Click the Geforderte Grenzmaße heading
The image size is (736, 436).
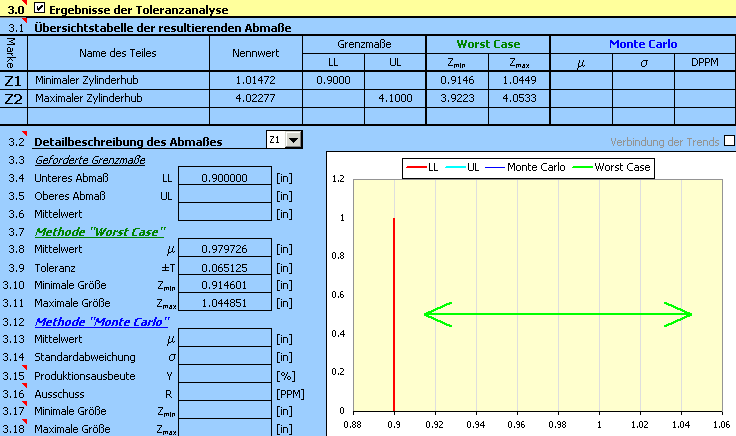click(90, 160)
